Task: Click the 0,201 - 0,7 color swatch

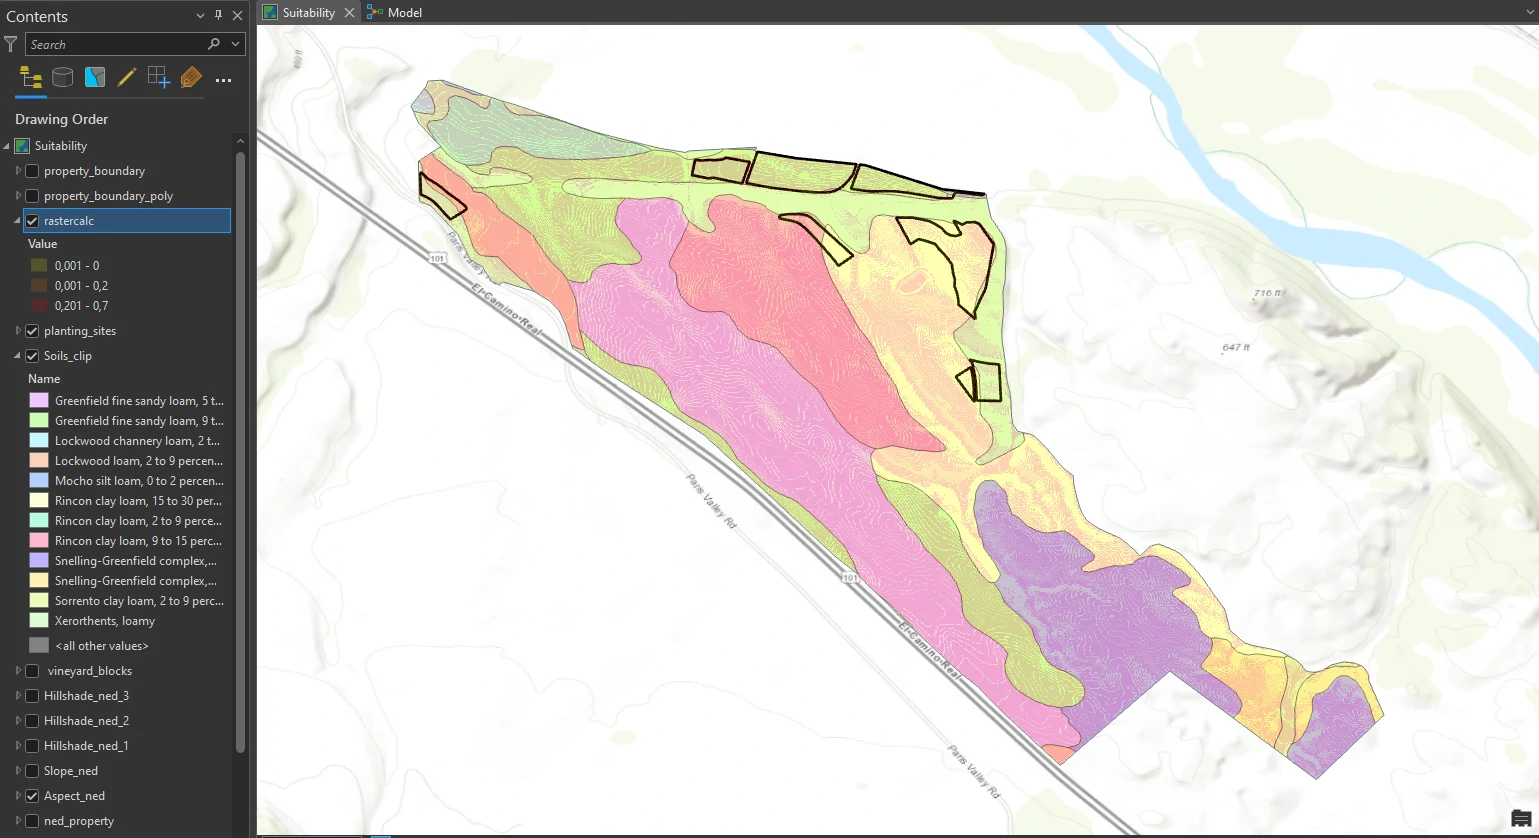Action: pos(39,306)
